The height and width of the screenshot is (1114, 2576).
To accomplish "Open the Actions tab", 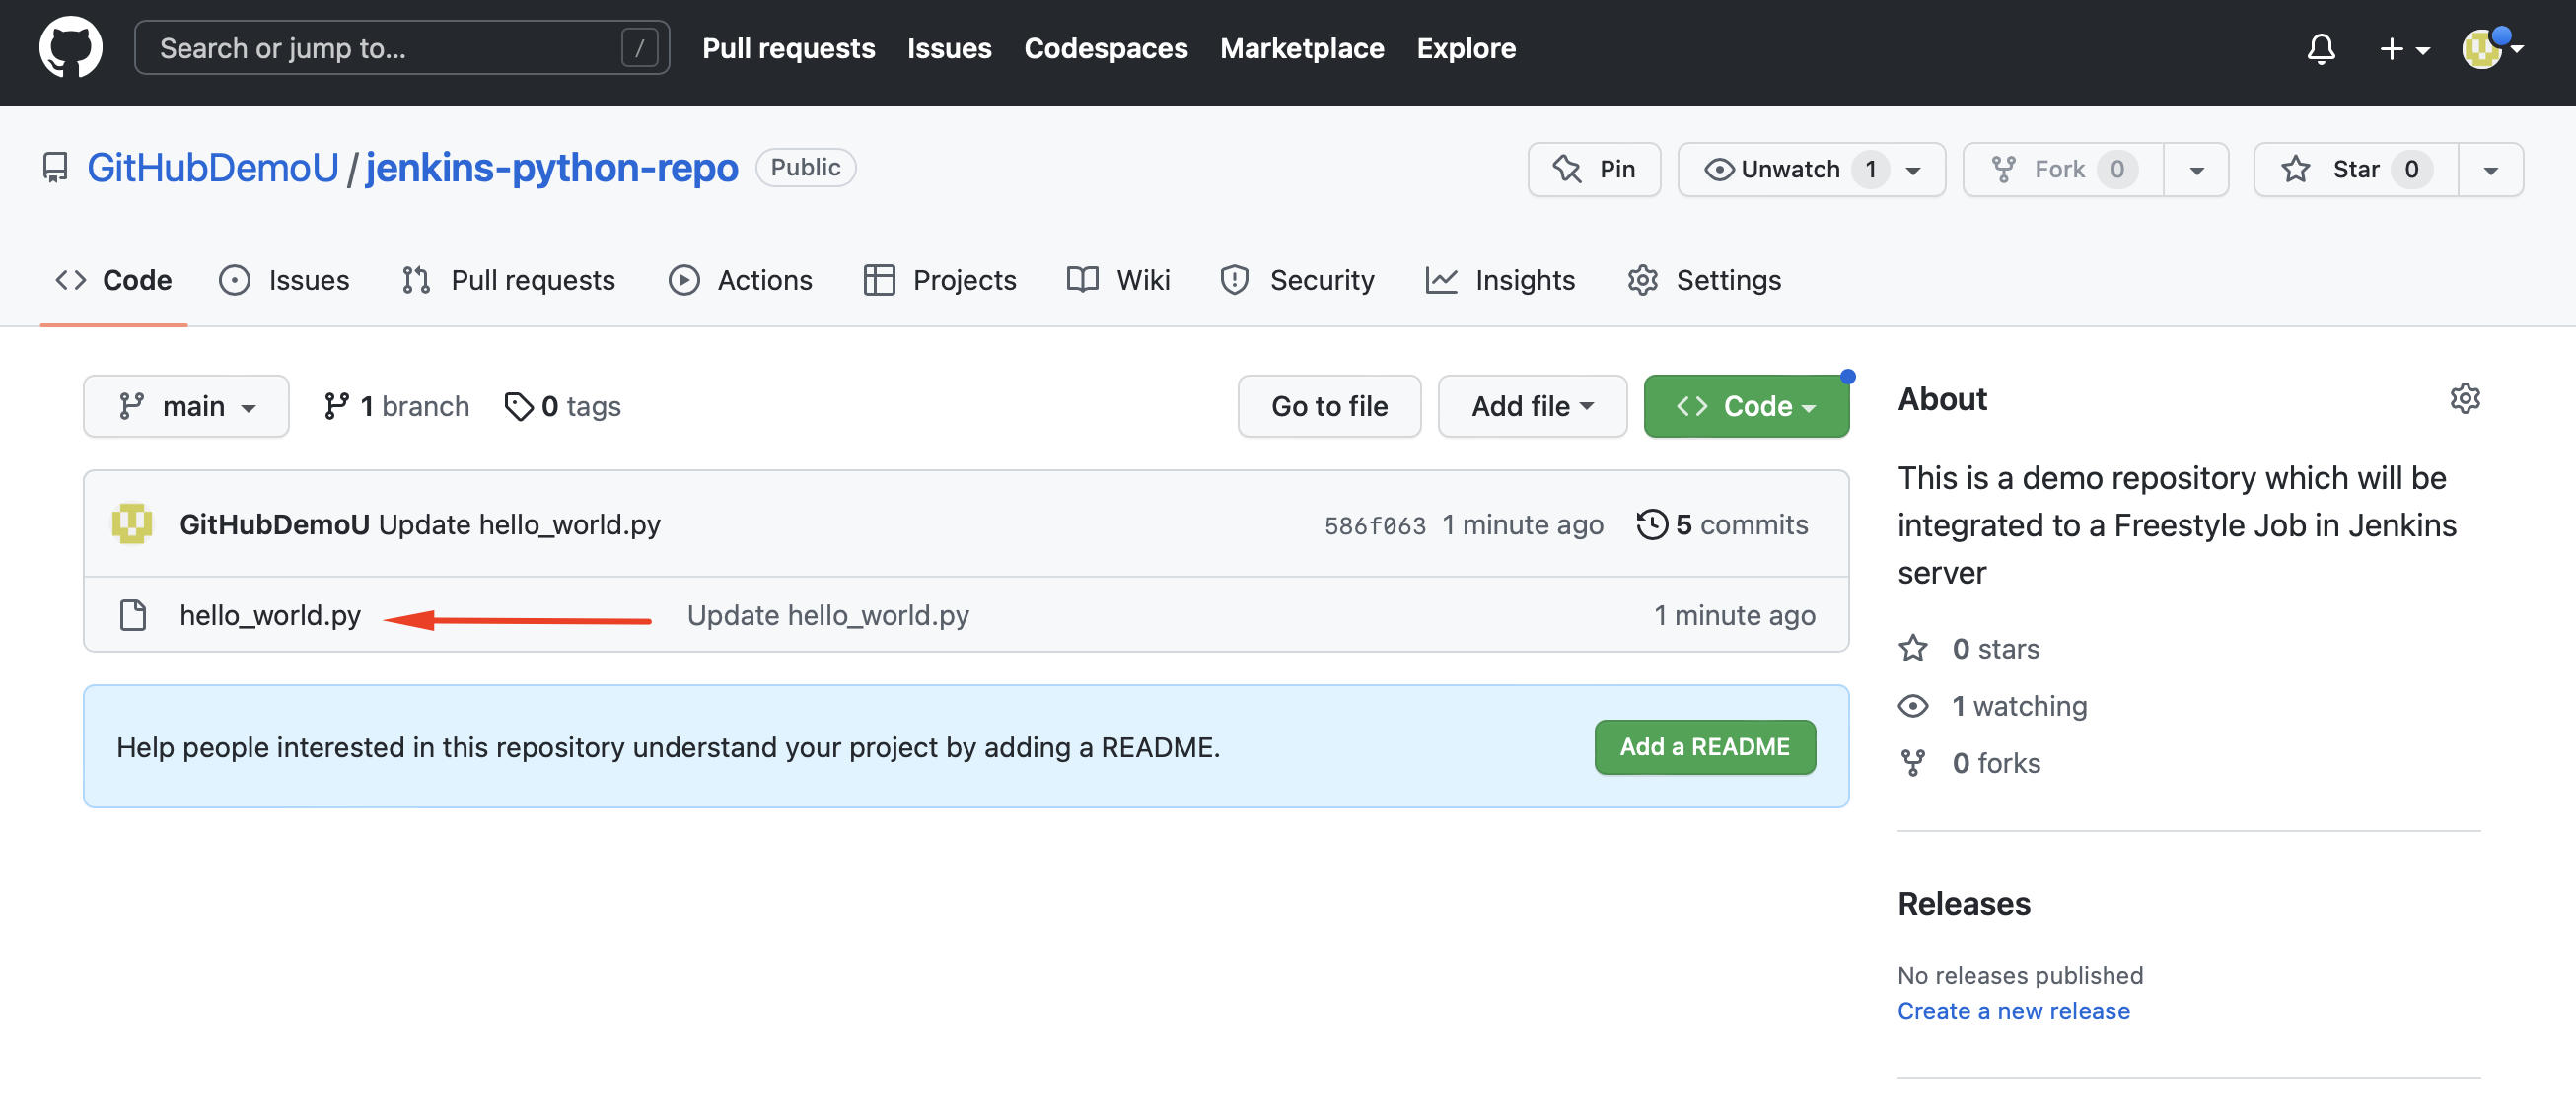I will 740,280.
